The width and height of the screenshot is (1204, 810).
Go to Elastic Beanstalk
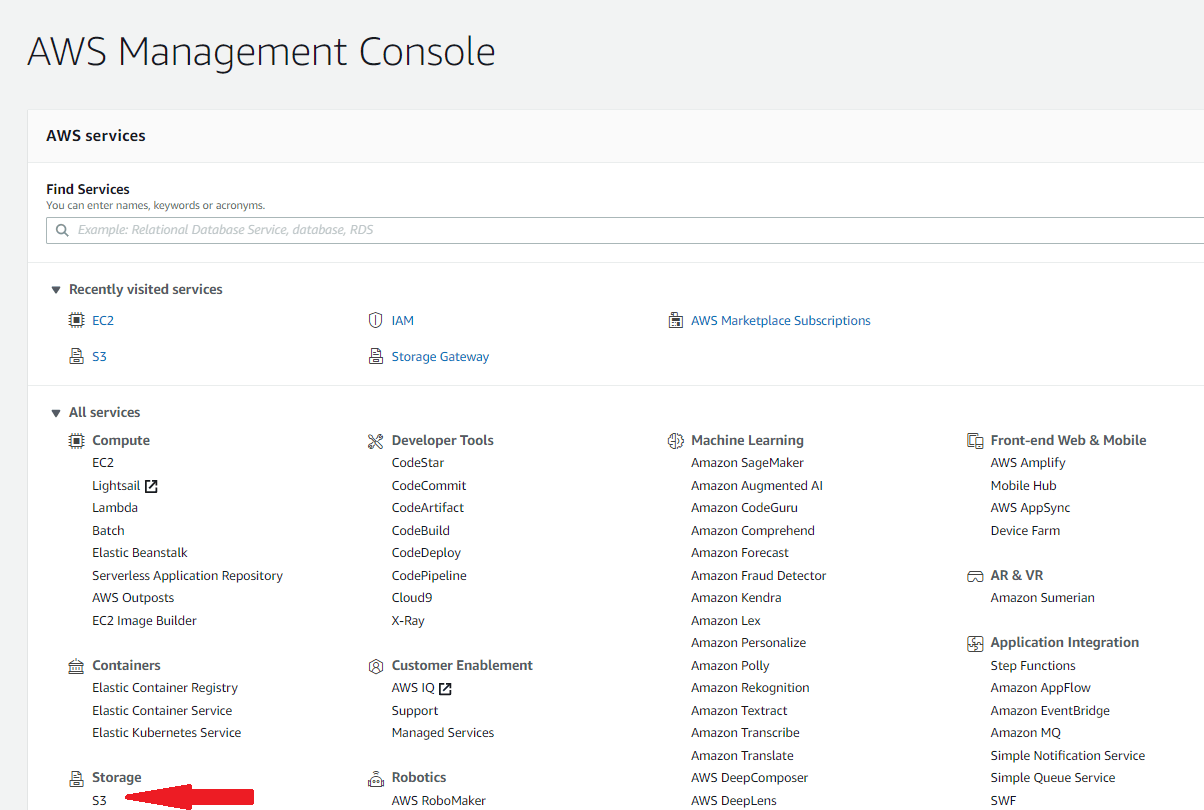(140, 553)
